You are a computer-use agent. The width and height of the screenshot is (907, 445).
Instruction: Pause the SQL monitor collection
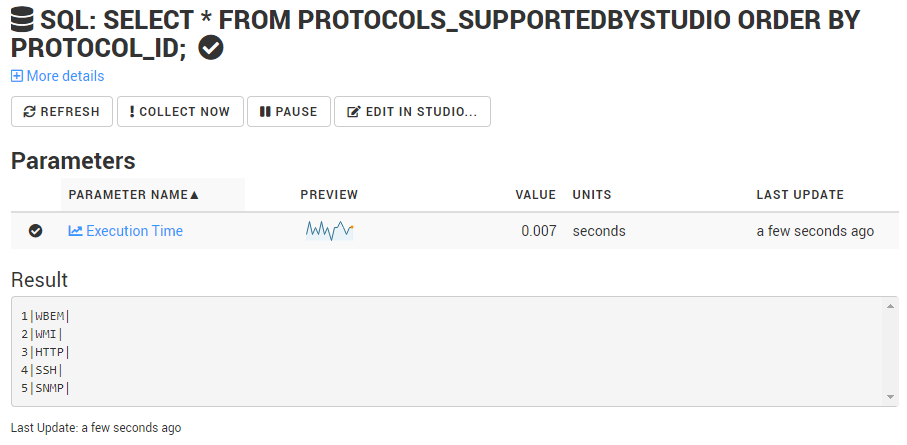point(288,112)
